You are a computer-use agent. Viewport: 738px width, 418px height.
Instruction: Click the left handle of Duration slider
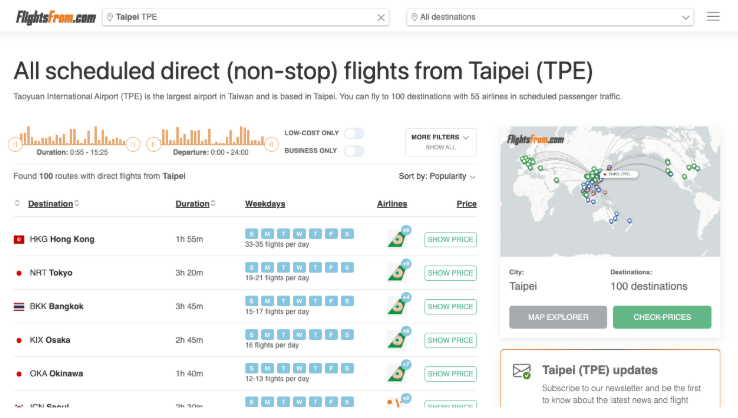[15, 144]
